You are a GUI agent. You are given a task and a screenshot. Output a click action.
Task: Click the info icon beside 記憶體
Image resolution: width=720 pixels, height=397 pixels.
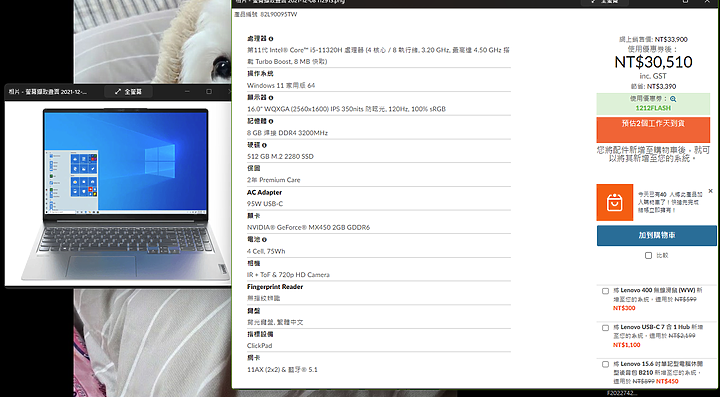click(x=271, y=121)
